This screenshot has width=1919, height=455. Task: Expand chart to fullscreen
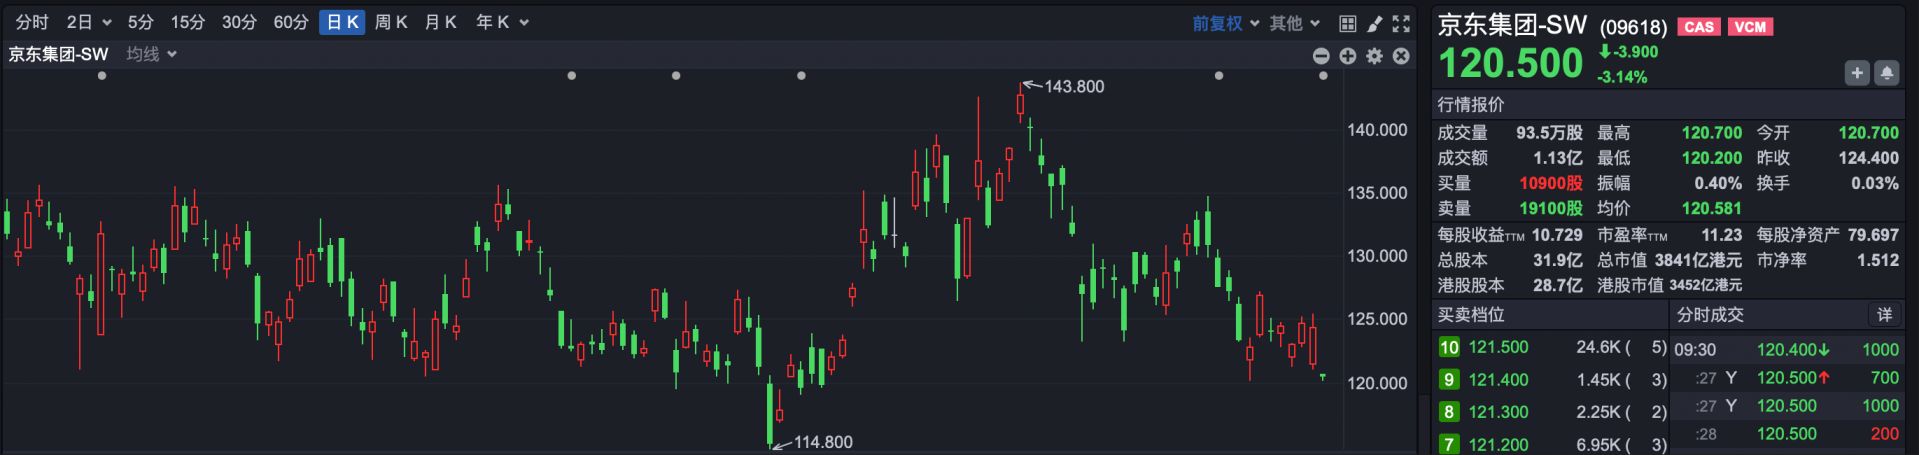pos(1401,23)
